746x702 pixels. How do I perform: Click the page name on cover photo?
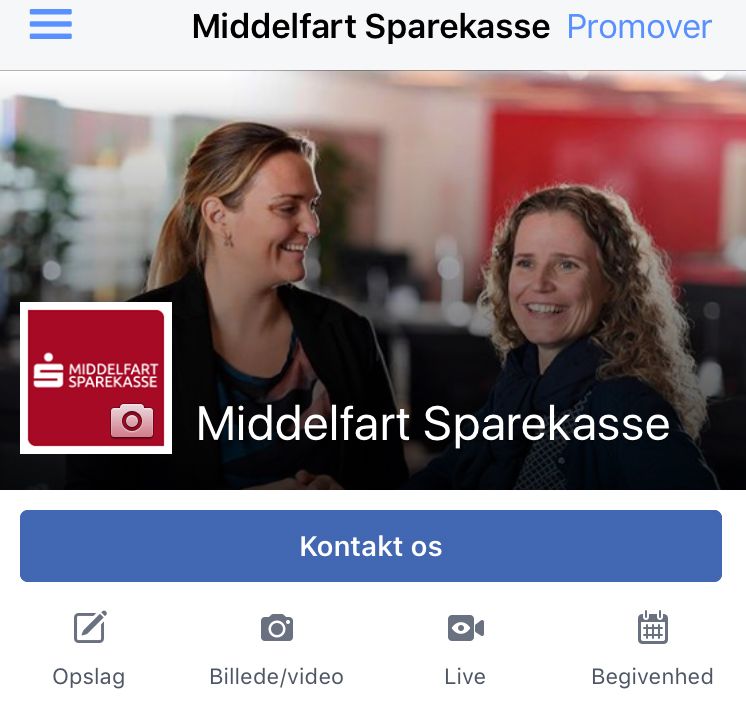[x=432, y=424]
